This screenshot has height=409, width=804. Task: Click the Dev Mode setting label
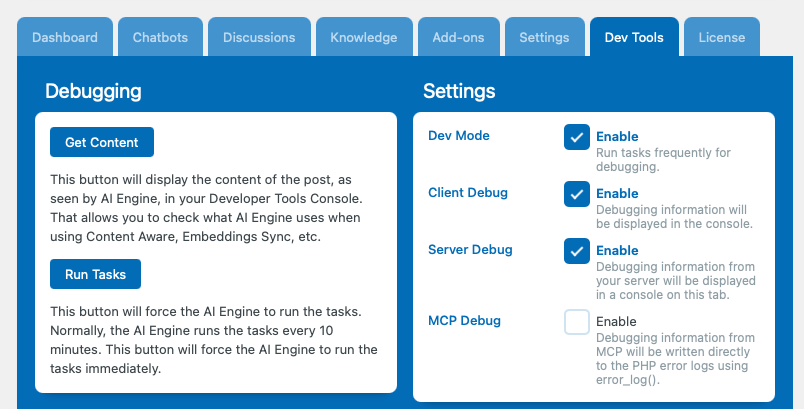tap(459, 136)
